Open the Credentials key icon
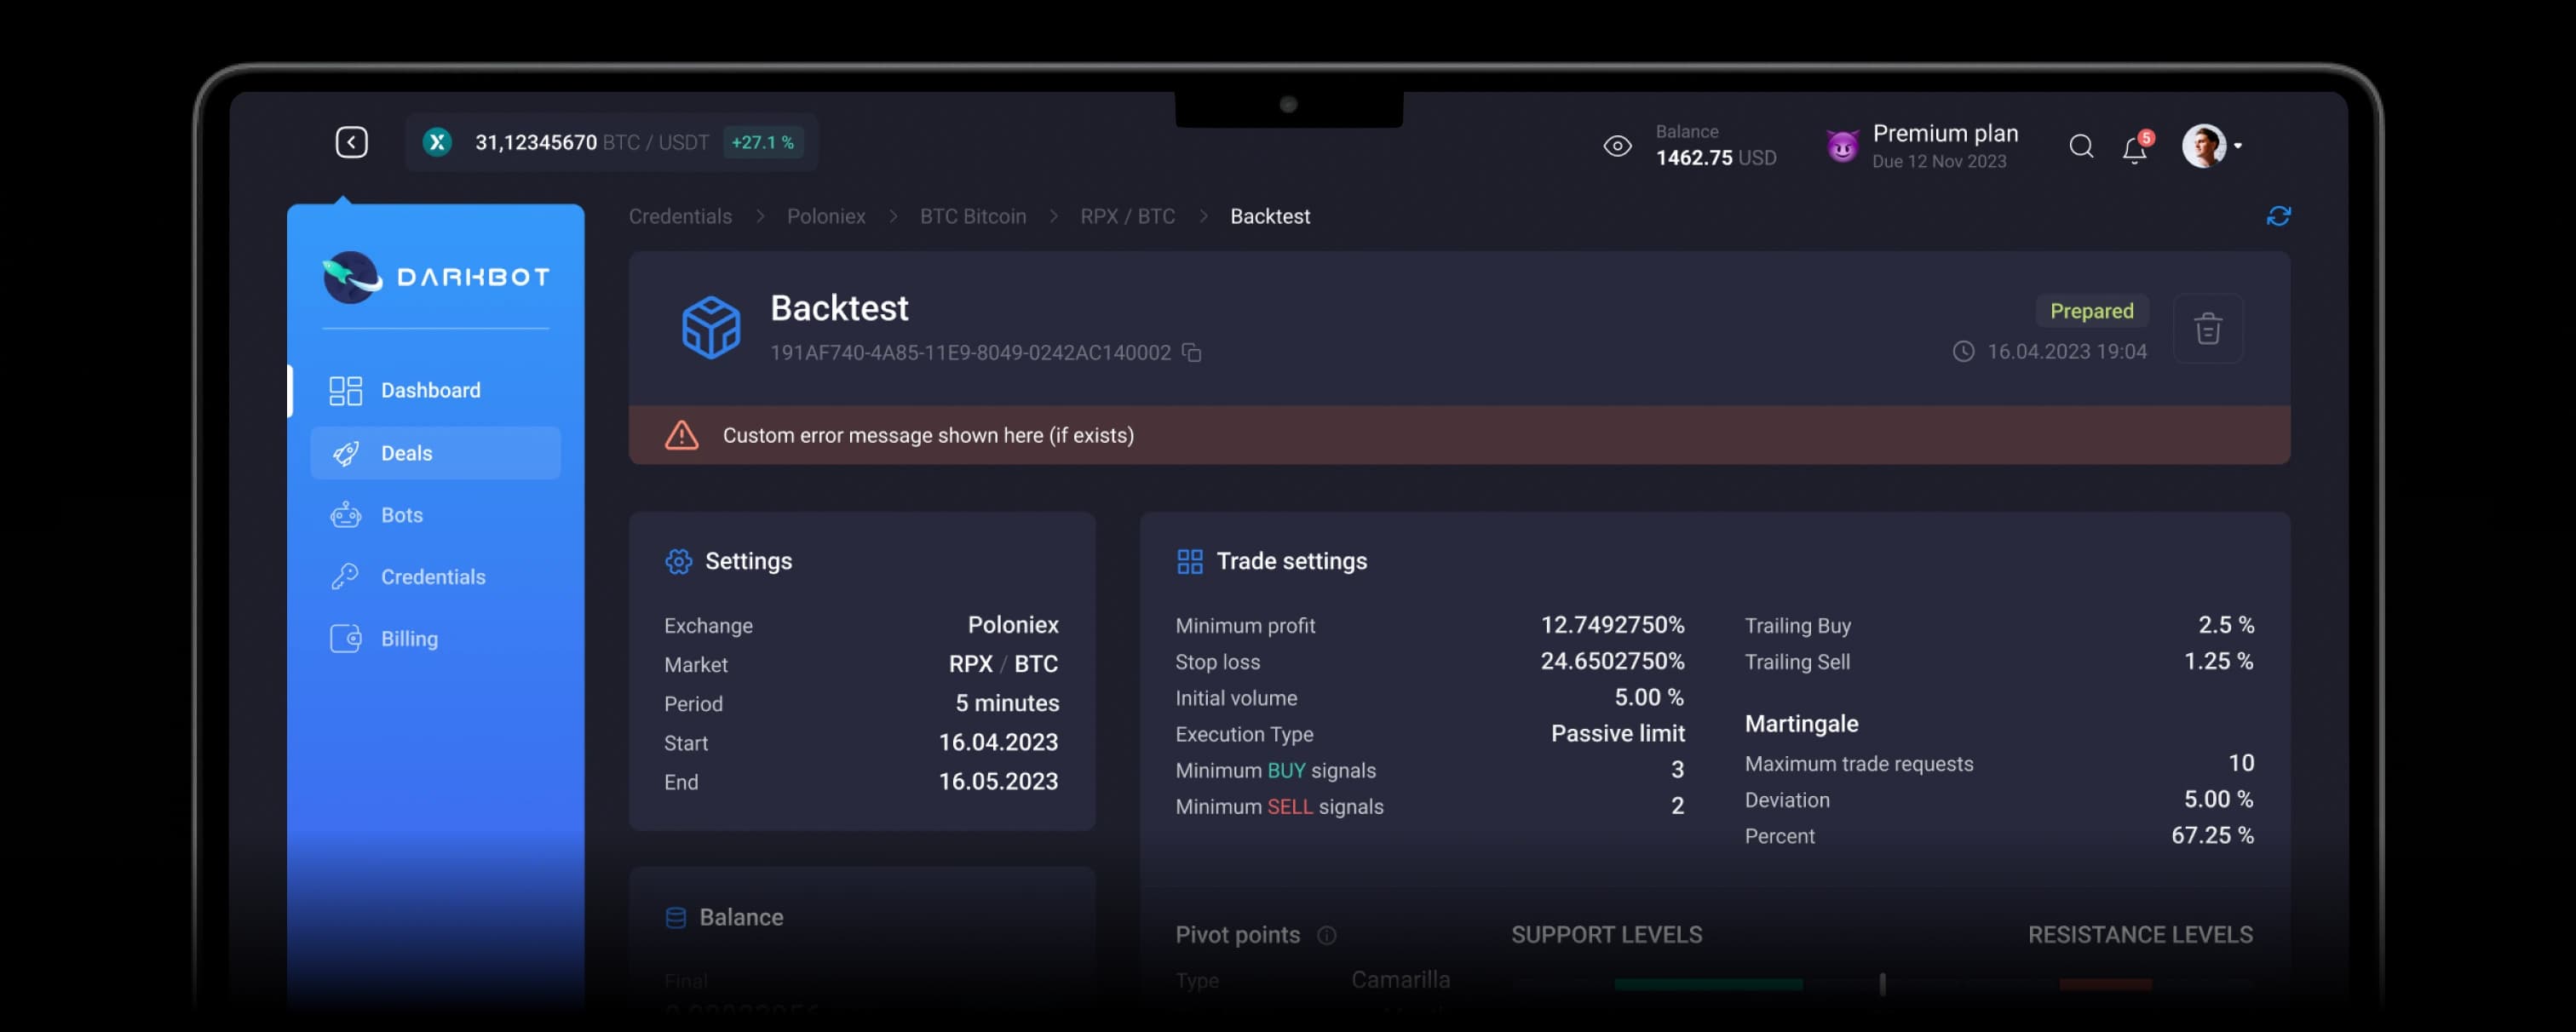The width and height of the screenshot is (2576, 1032). pos(346,577)
